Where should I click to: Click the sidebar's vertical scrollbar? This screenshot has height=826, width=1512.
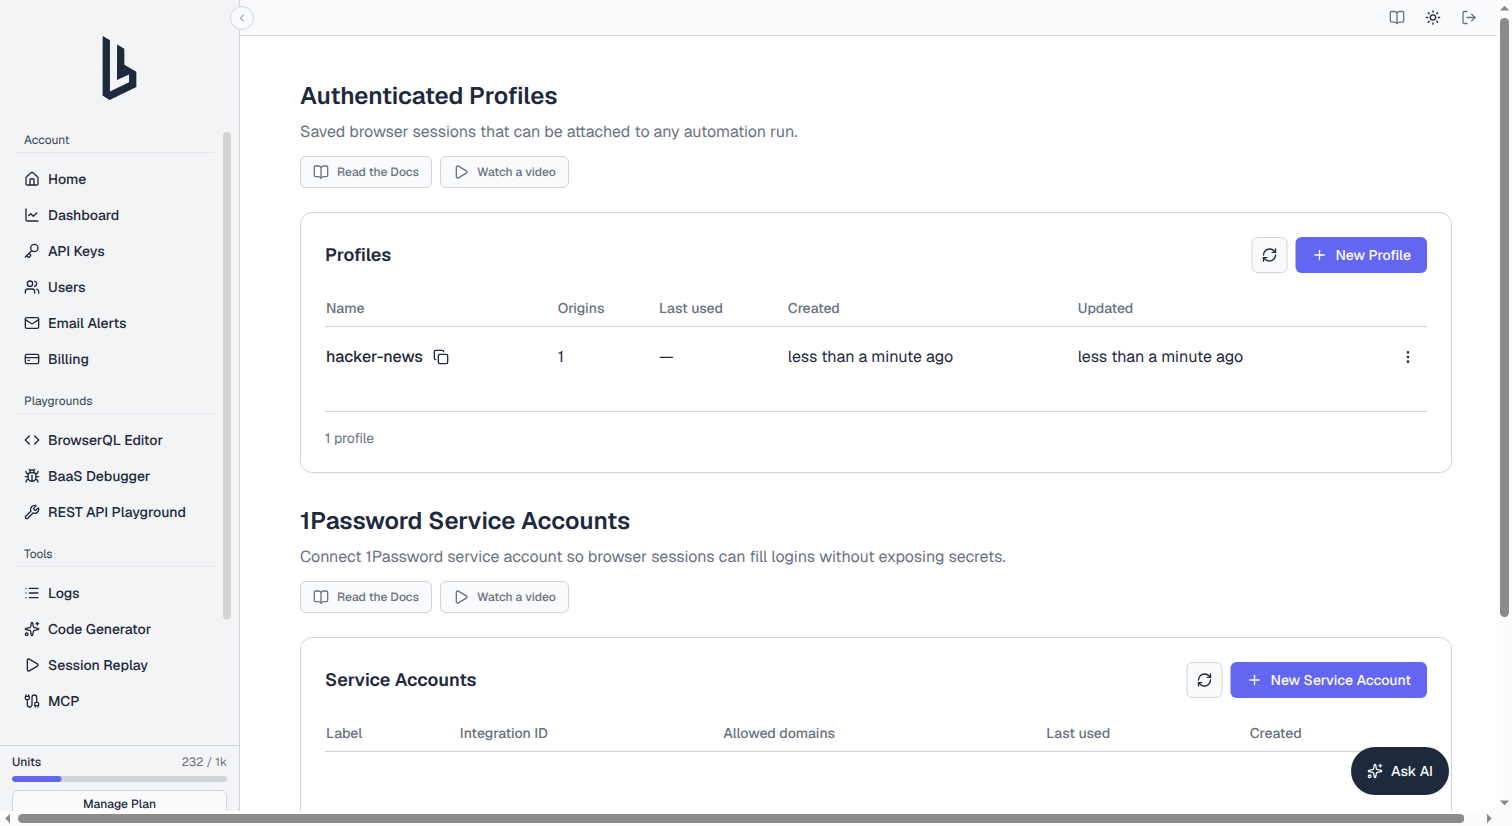tap(227, 375)
